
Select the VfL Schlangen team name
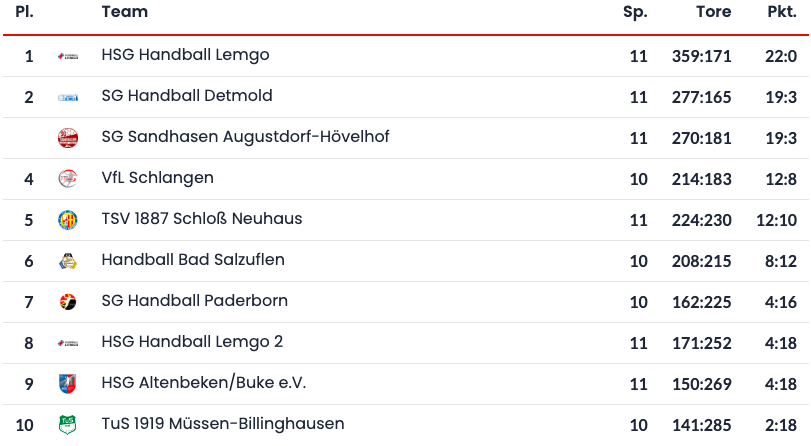pyautogui.click(x=157, y=178)
